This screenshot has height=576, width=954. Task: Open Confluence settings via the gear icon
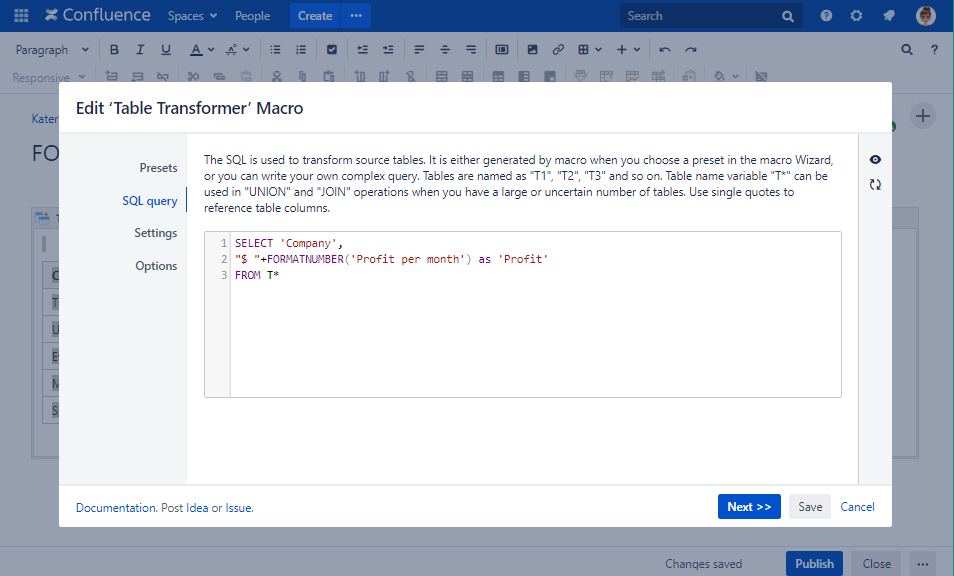(x=856, y=15)
